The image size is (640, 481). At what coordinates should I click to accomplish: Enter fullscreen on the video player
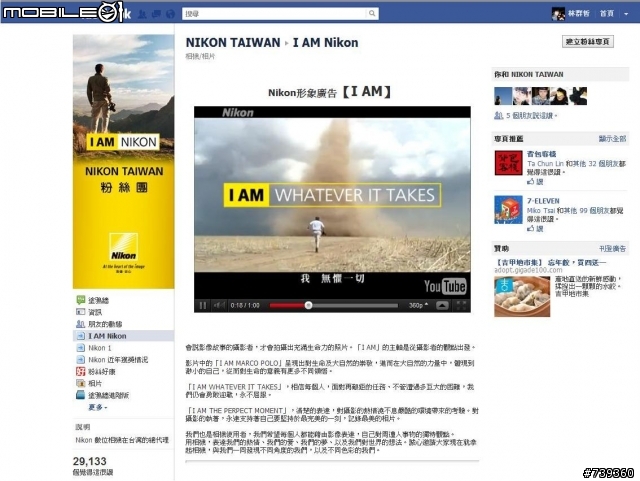(x=461, y=305)
